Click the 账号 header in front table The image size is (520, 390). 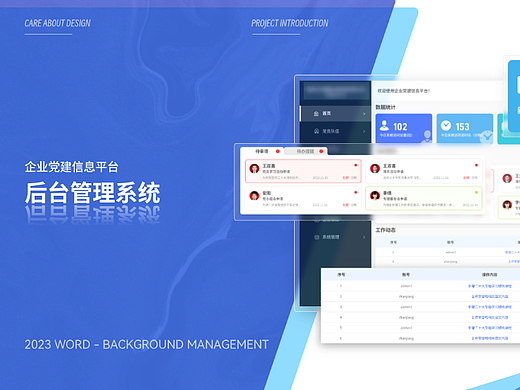(x=406, y=275)
